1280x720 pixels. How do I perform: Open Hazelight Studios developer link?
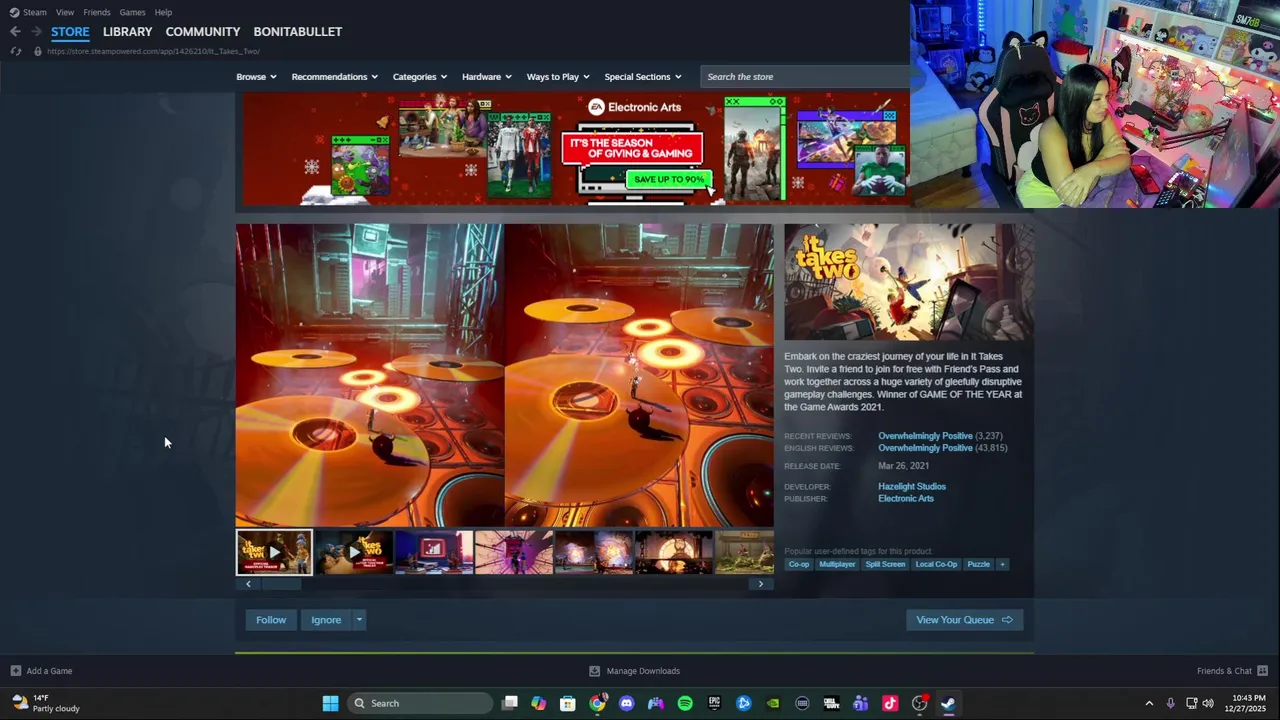(x=912, y=487)
